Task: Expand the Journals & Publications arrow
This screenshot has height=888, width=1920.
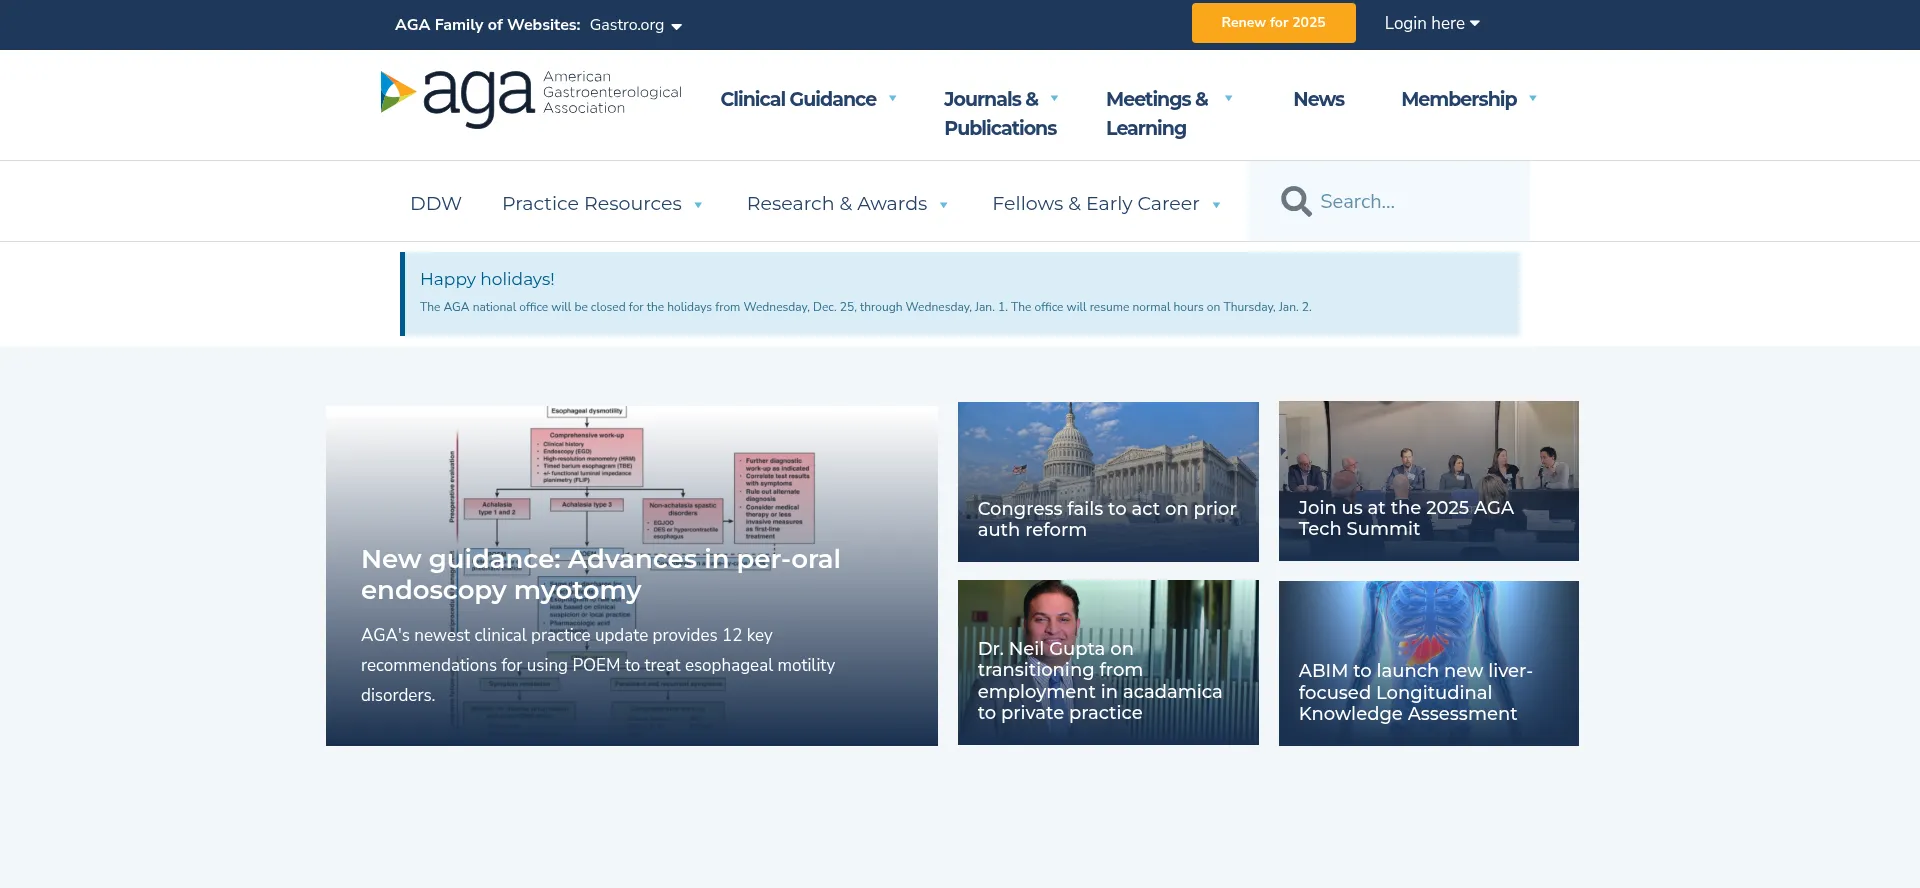Action: click(1054, 99)
